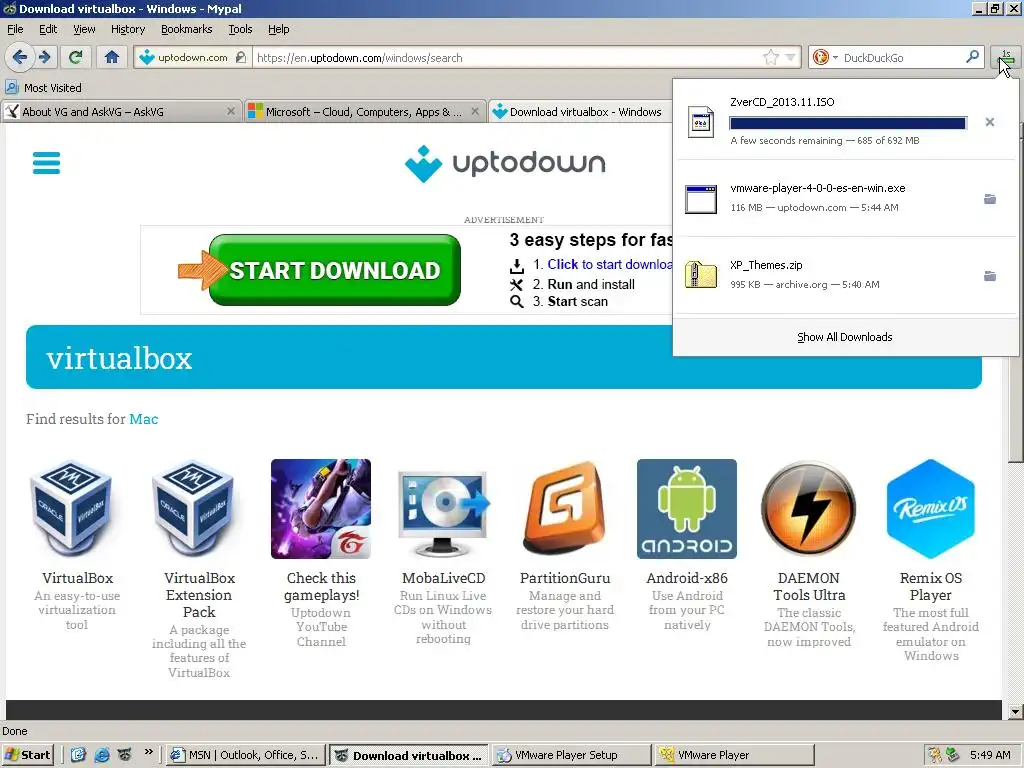Open the Remix OS Player icon
The image size is (1024, 768).
931,509
